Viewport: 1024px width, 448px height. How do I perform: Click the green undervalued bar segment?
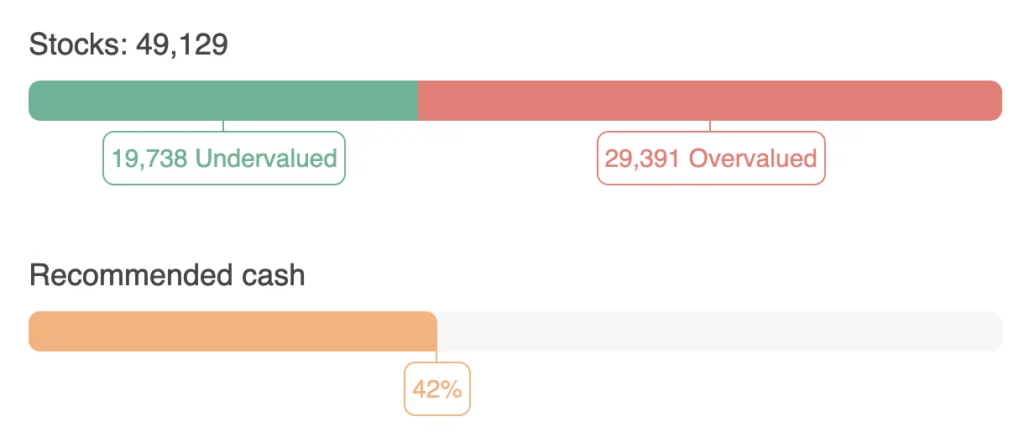[x=222, y=101]
